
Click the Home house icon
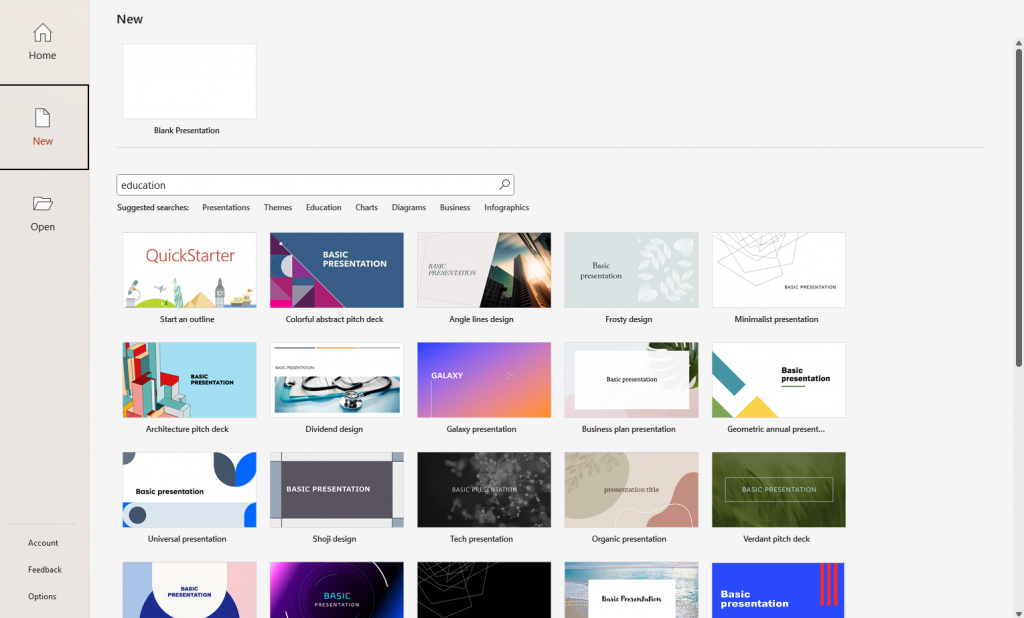coord(42,33)
